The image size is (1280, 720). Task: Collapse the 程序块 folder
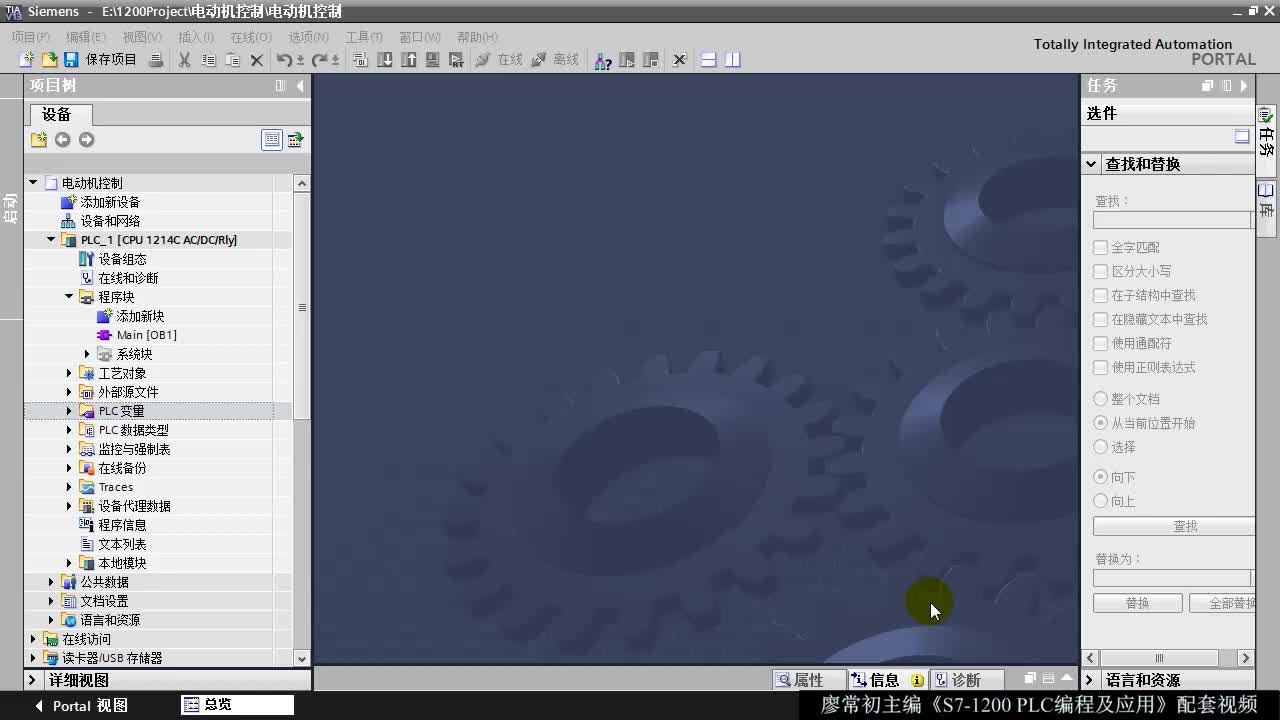coord(69,297)
